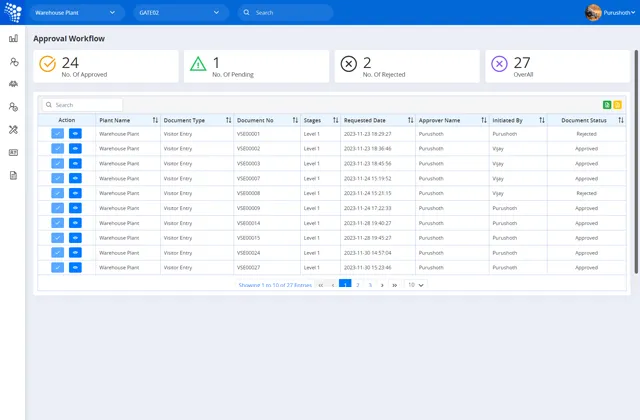The height and width of the screenshot is (420, 640).
Task: Open rows-per-page dropdown showing 10
Action: coord(416,285)
